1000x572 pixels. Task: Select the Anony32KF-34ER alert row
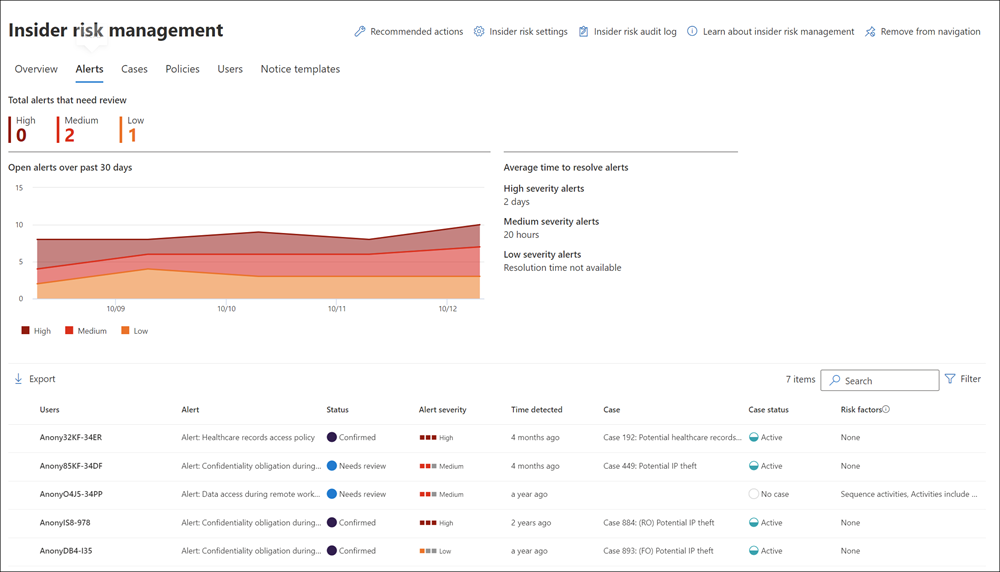[x=497, y=437]
